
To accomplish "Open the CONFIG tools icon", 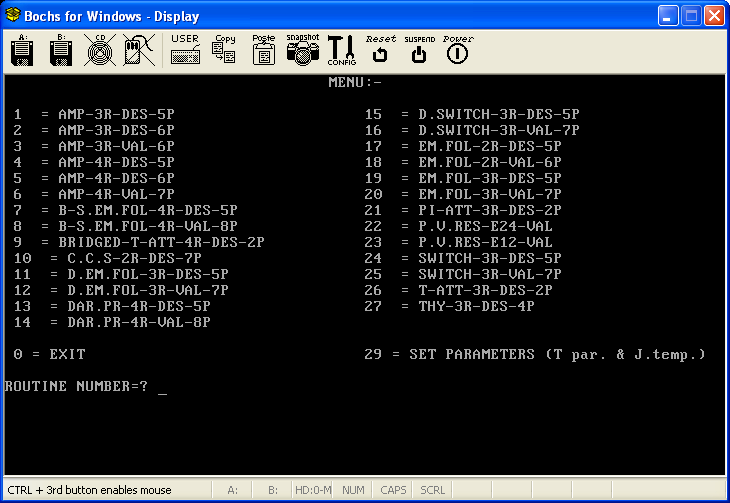I will 342,50.
